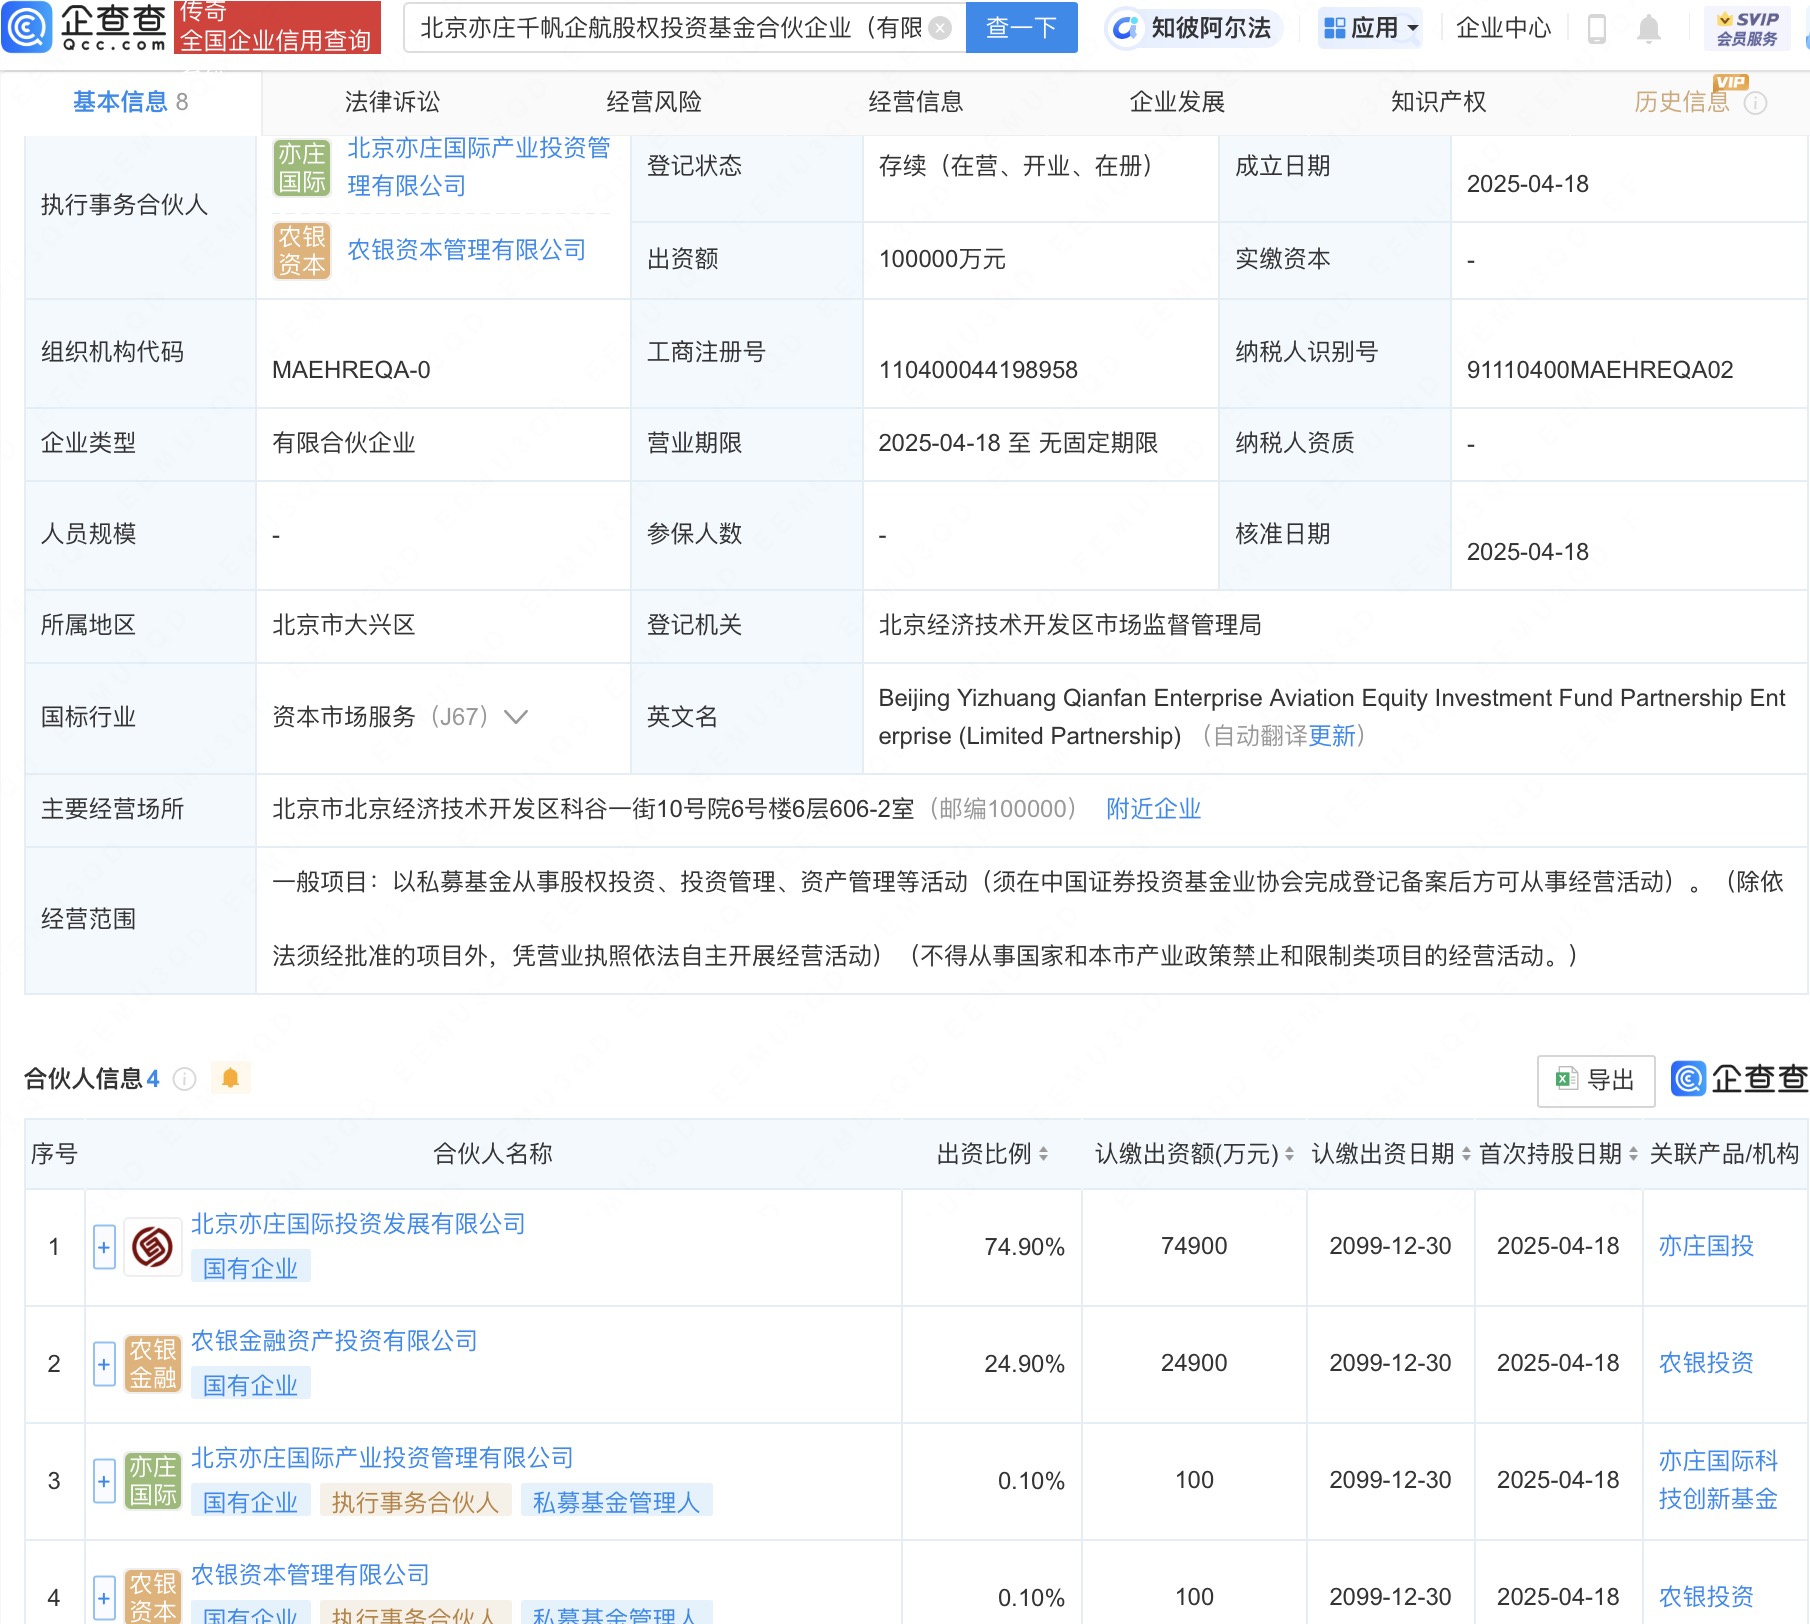Open the 应用 dropdown menu
This screenshot has height=1624, width=1810.
coord(1370,28)
